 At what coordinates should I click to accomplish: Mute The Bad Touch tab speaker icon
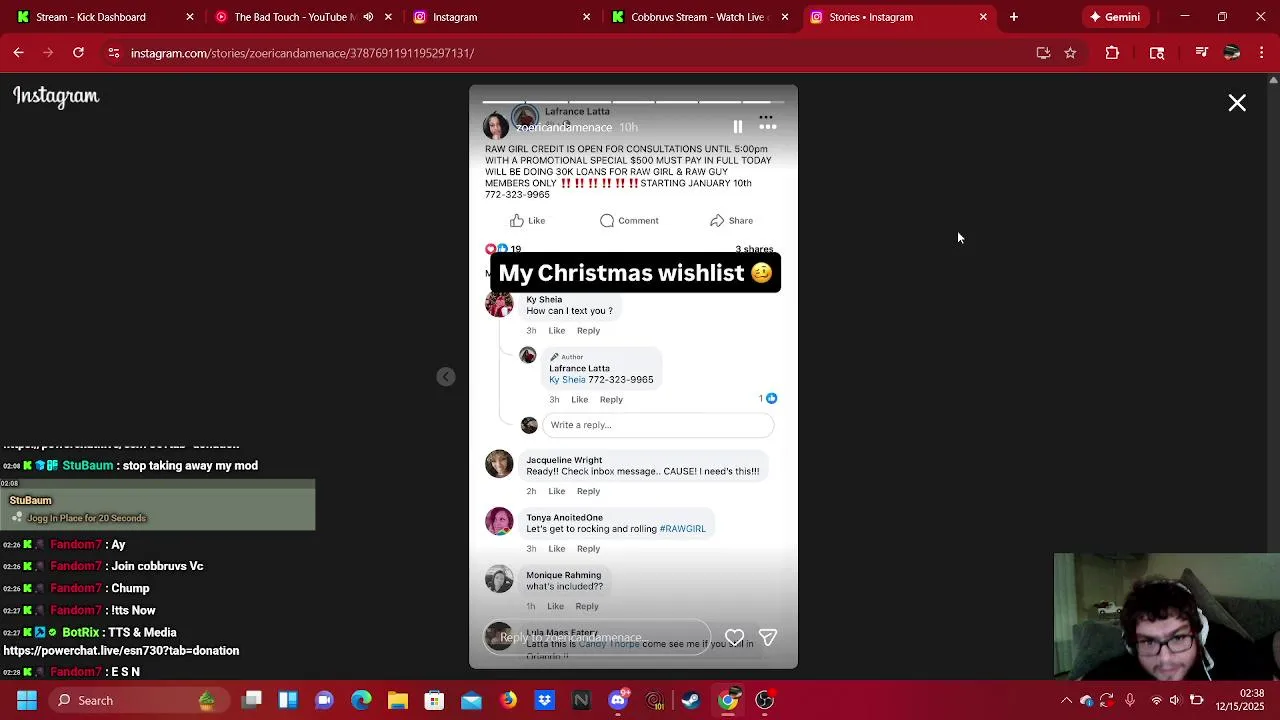(368, 17)
